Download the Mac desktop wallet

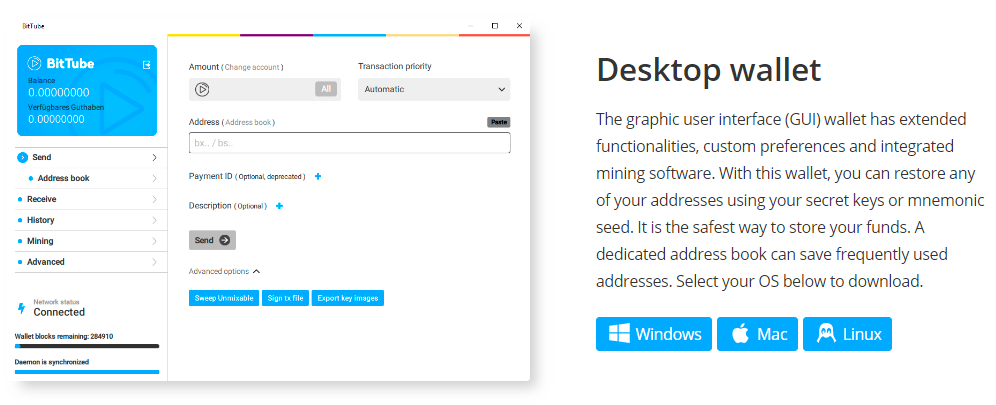tap(758, 334)
